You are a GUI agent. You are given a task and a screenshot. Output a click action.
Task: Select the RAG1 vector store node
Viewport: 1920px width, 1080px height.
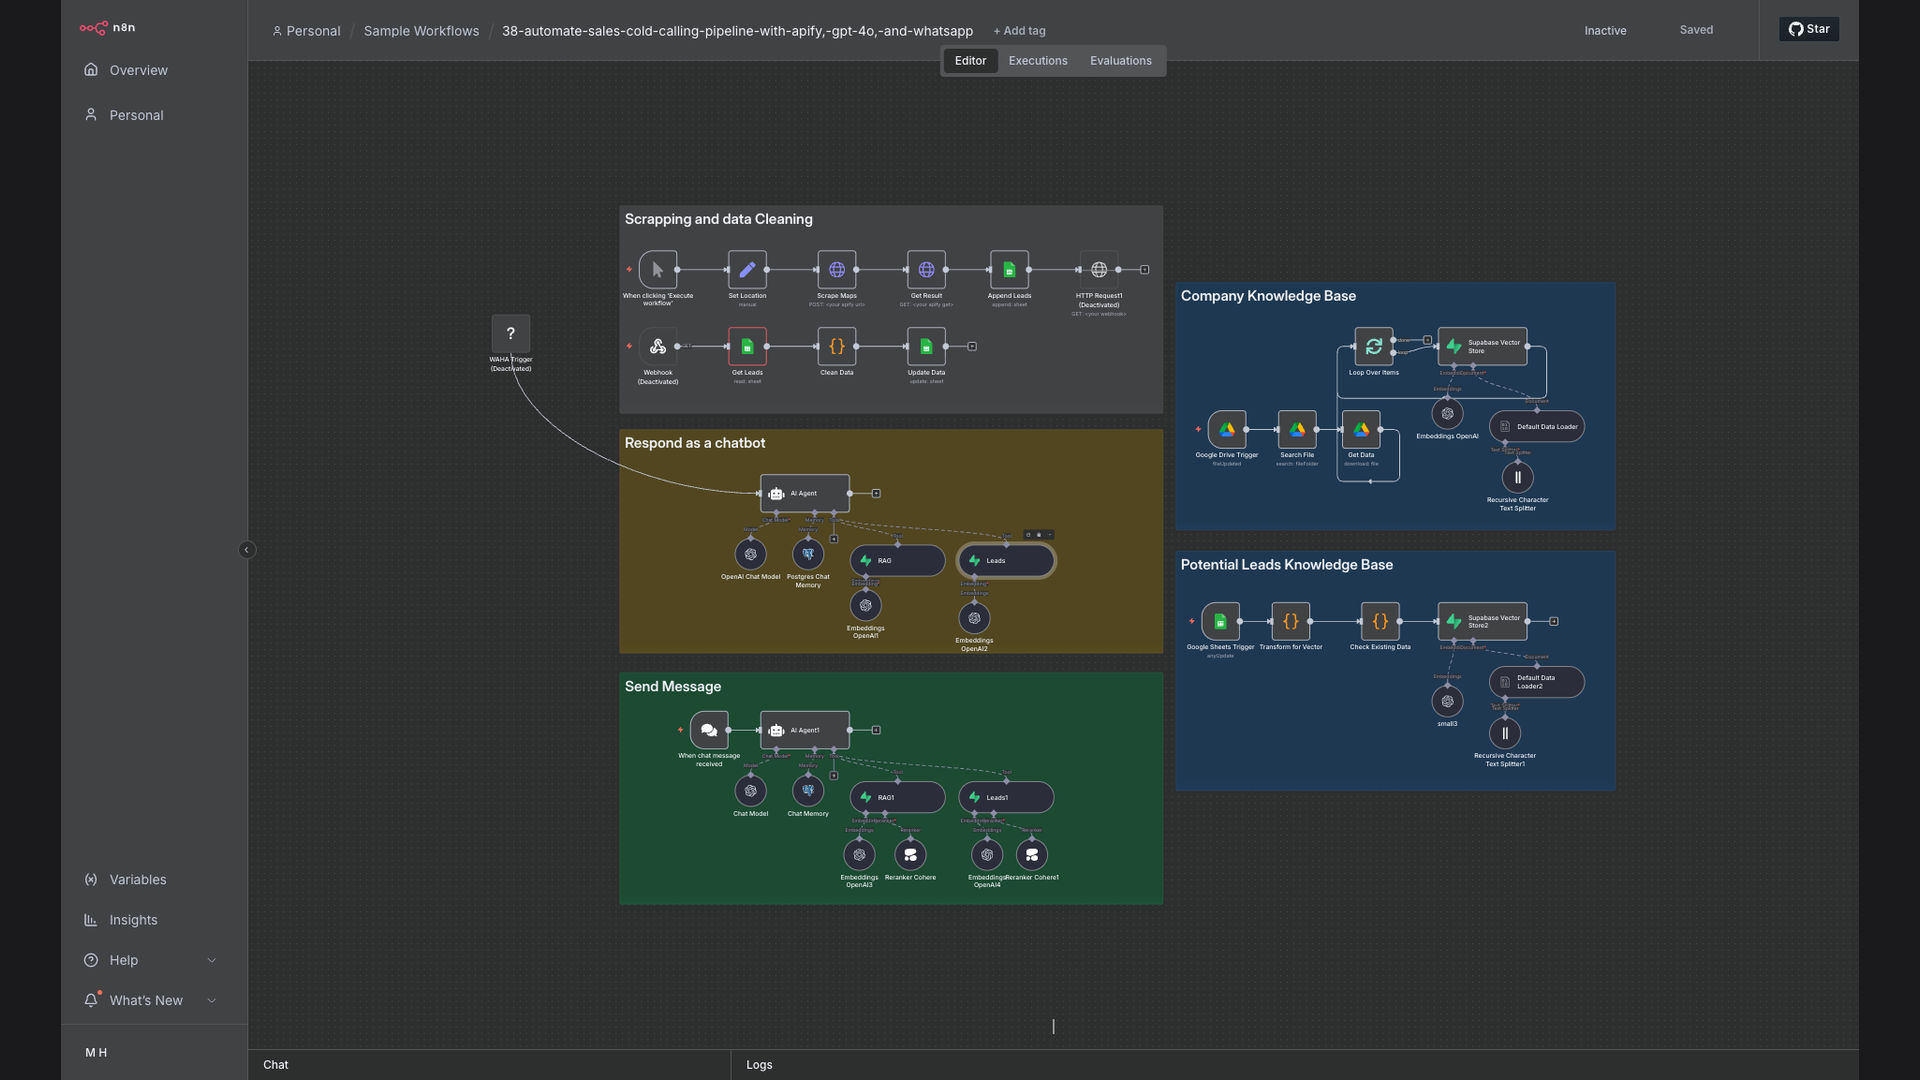pos(898,798)
